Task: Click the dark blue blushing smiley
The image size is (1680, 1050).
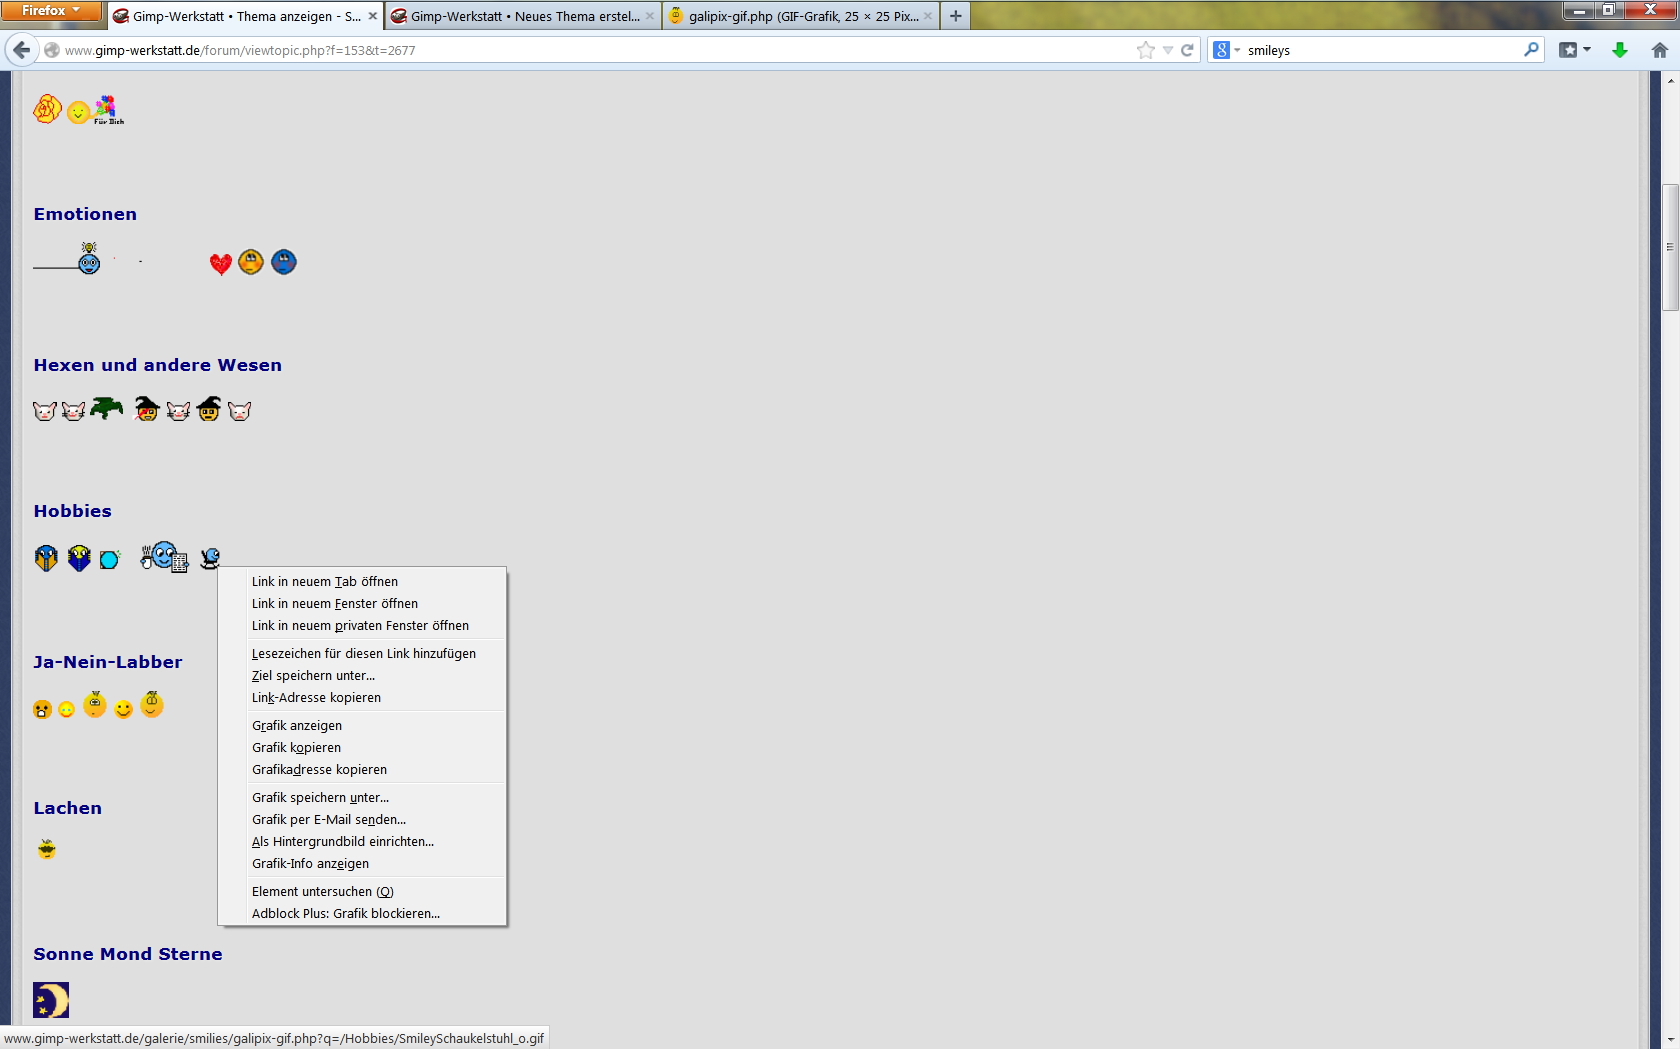Action: click(284, 262)
